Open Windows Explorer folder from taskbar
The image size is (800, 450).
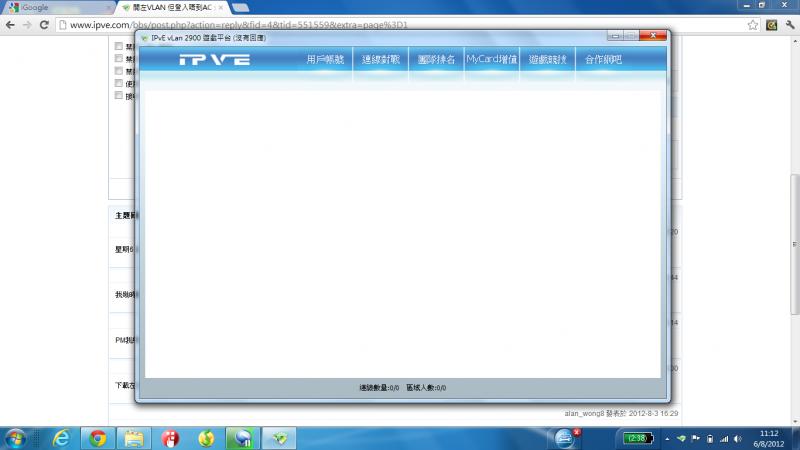tap(134, 438)
